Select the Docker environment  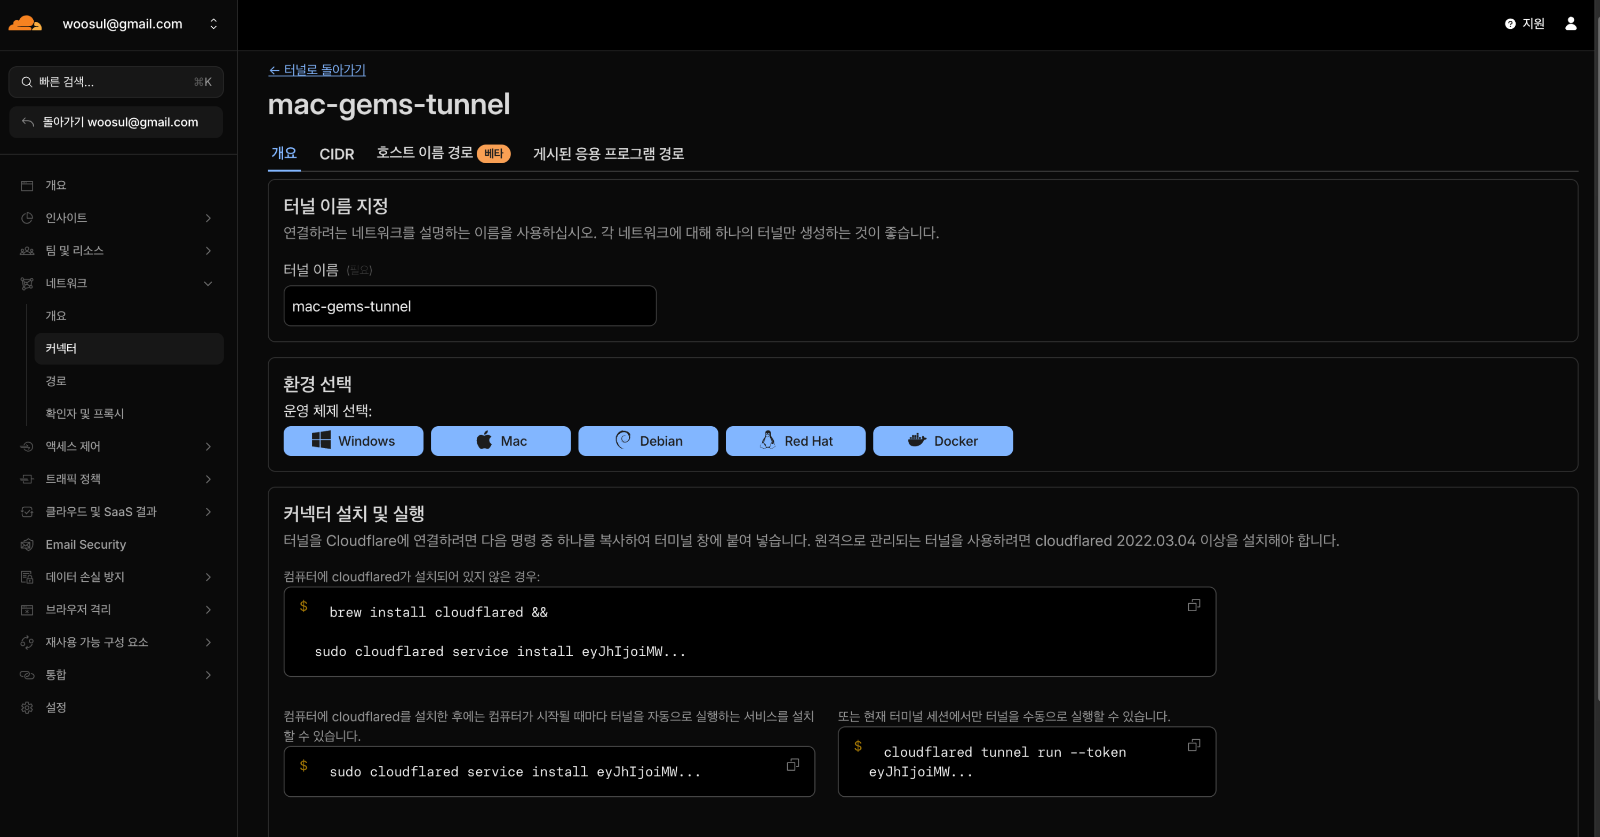(943, 441)
